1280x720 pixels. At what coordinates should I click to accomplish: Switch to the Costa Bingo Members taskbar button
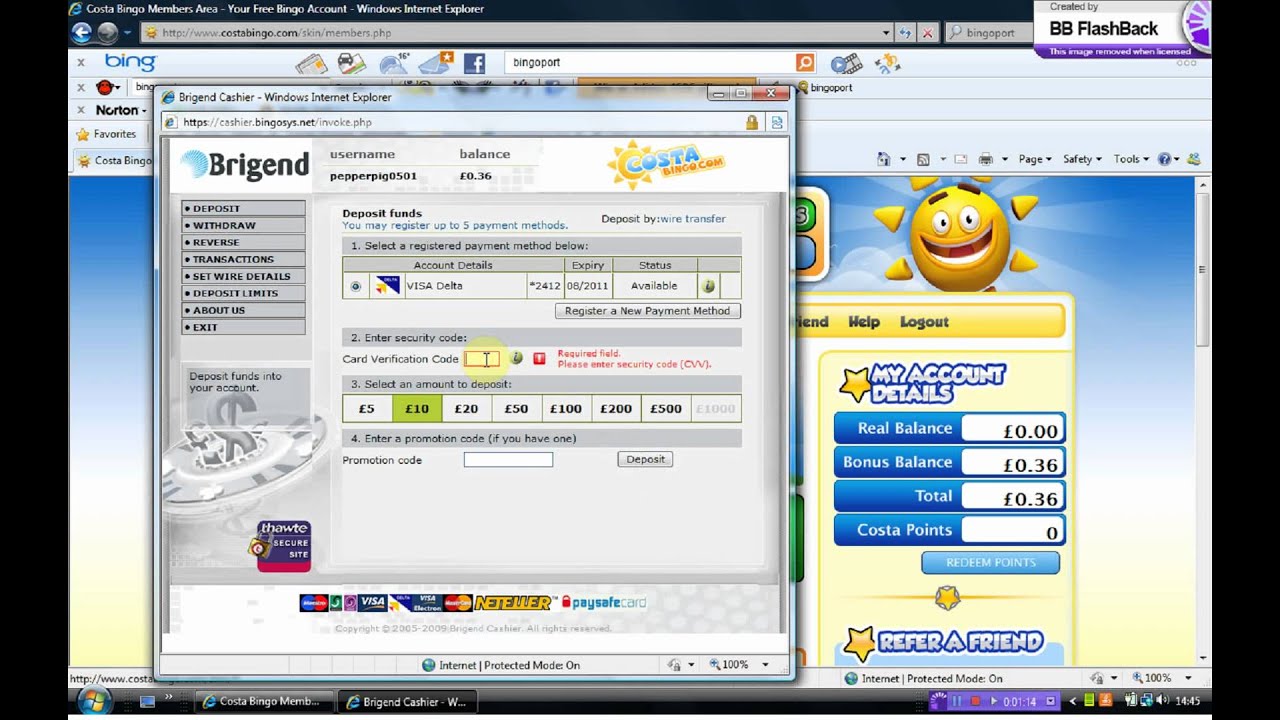(x=262, y=702)
